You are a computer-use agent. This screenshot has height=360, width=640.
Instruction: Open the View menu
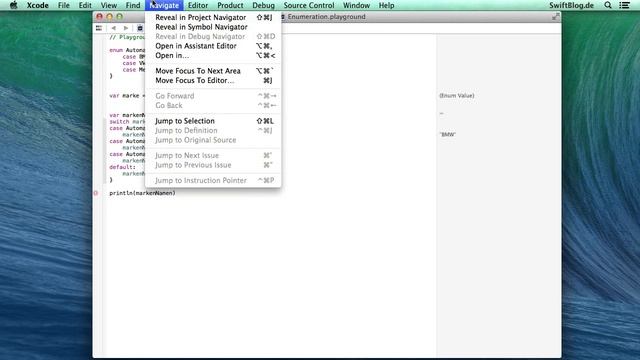109,5
